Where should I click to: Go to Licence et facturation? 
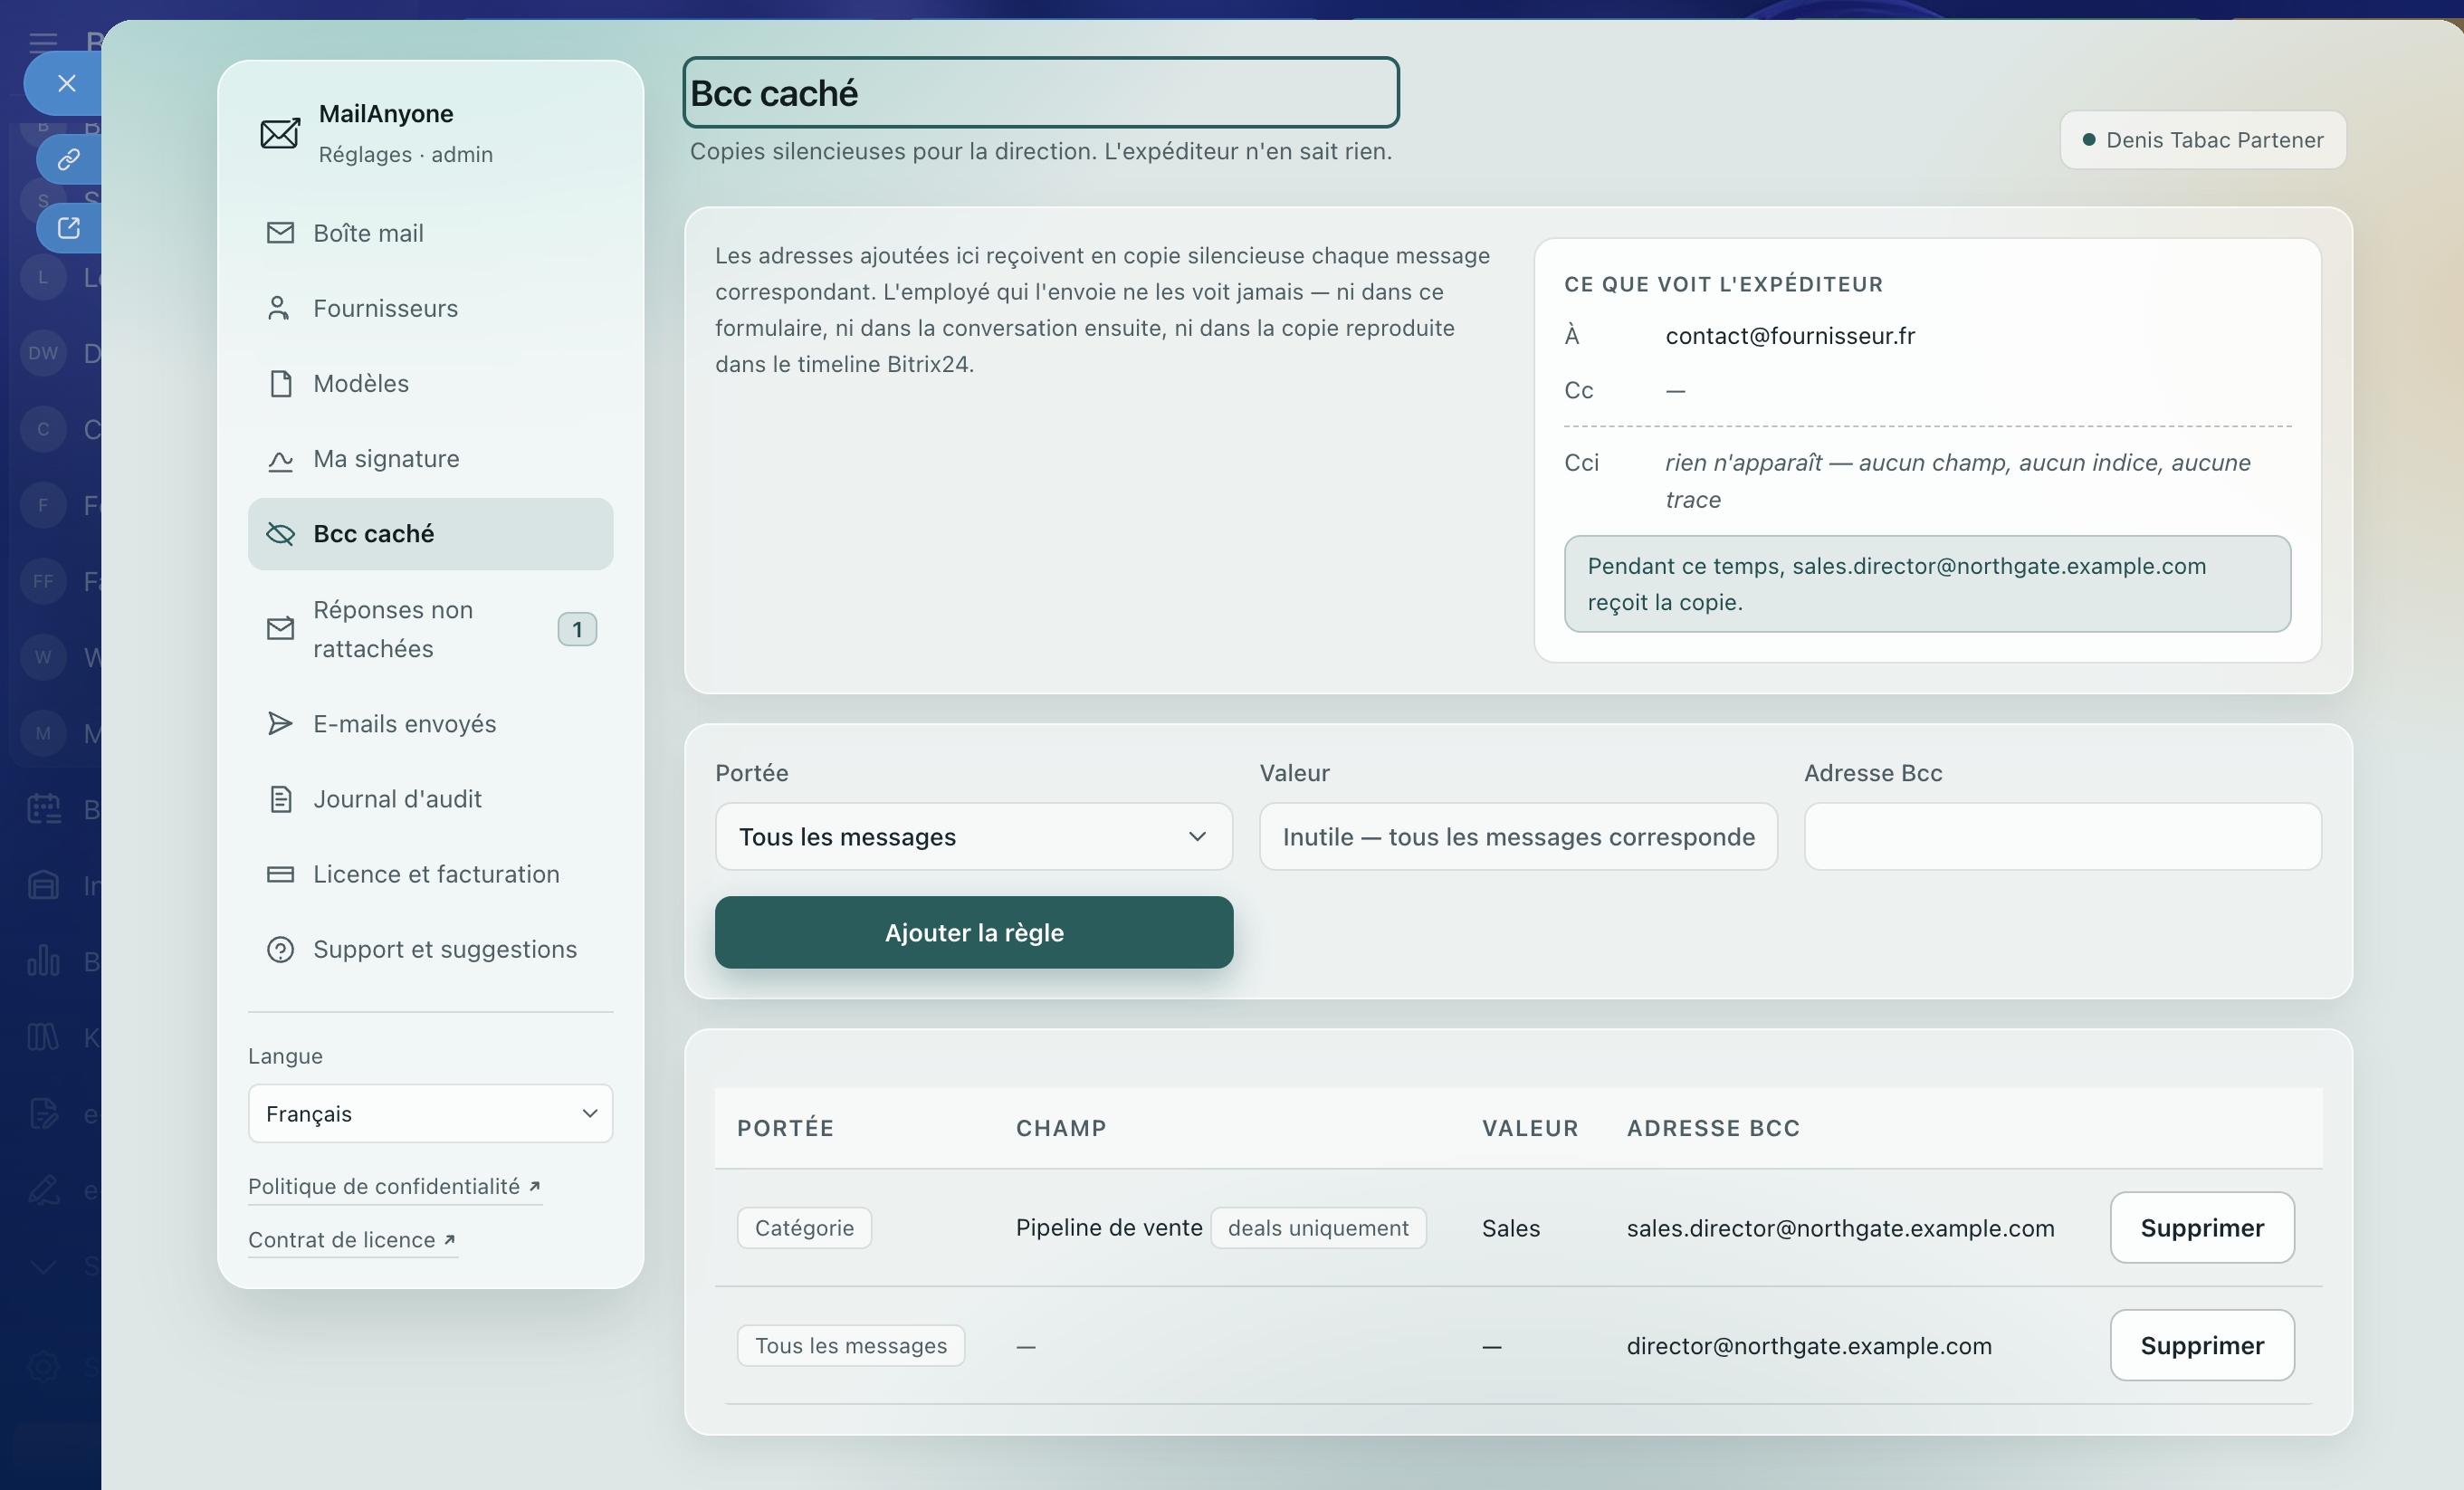[x=430, y=874]
